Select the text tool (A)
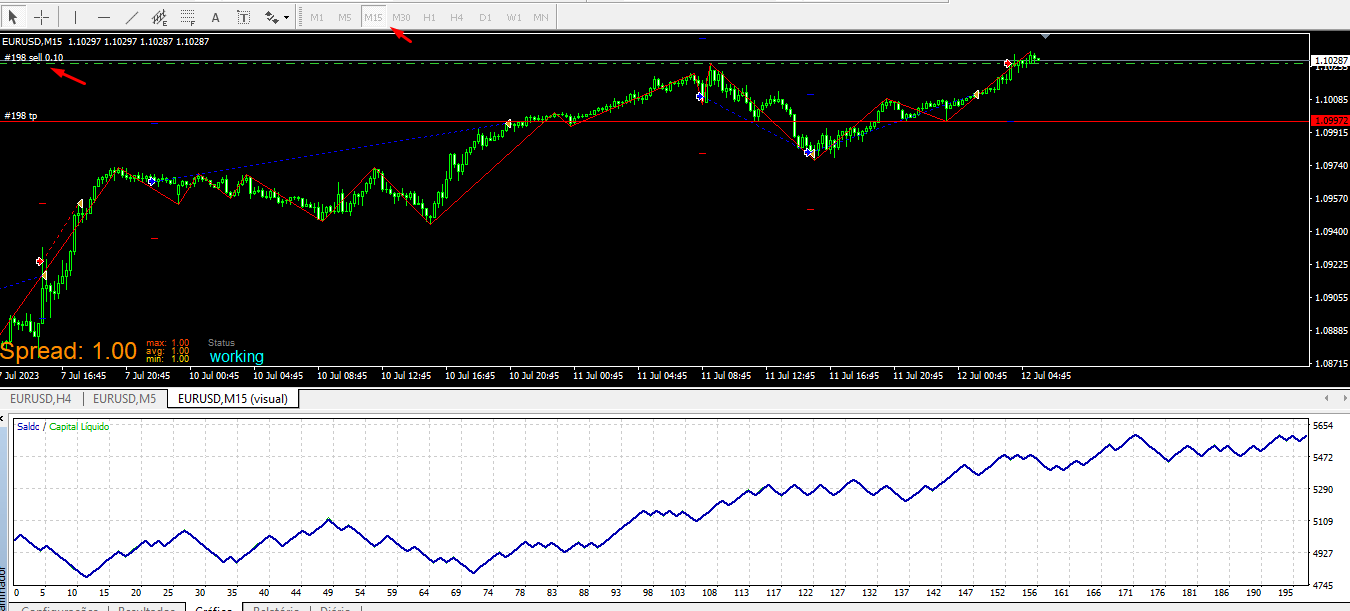 215,17
